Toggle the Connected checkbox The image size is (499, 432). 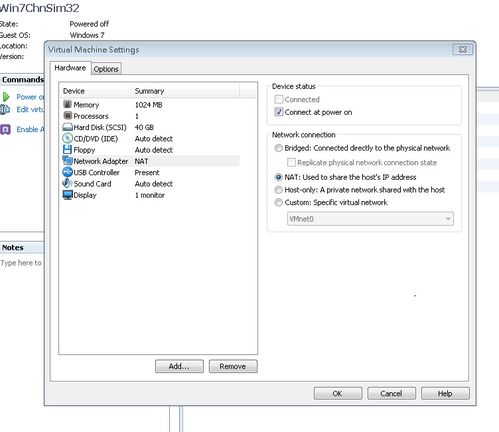click(x=279, y=99)
